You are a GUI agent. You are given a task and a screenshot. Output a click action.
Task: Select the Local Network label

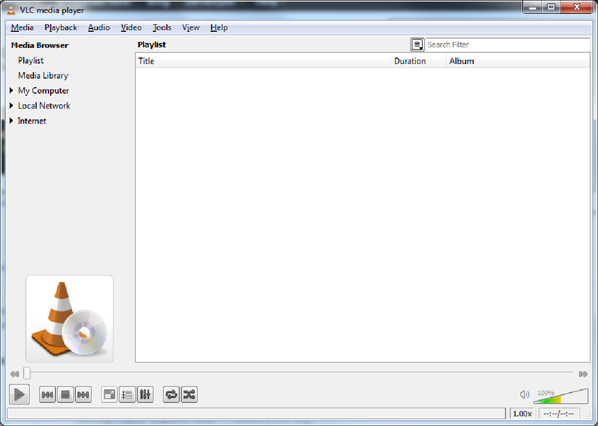pyautogui.click(x=44, y=106)
